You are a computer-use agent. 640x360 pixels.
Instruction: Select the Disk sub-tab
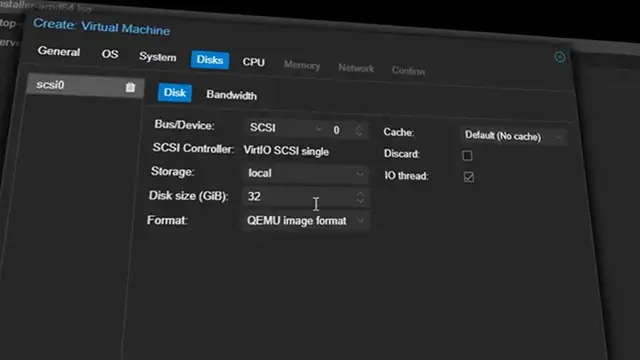(175, 93)
